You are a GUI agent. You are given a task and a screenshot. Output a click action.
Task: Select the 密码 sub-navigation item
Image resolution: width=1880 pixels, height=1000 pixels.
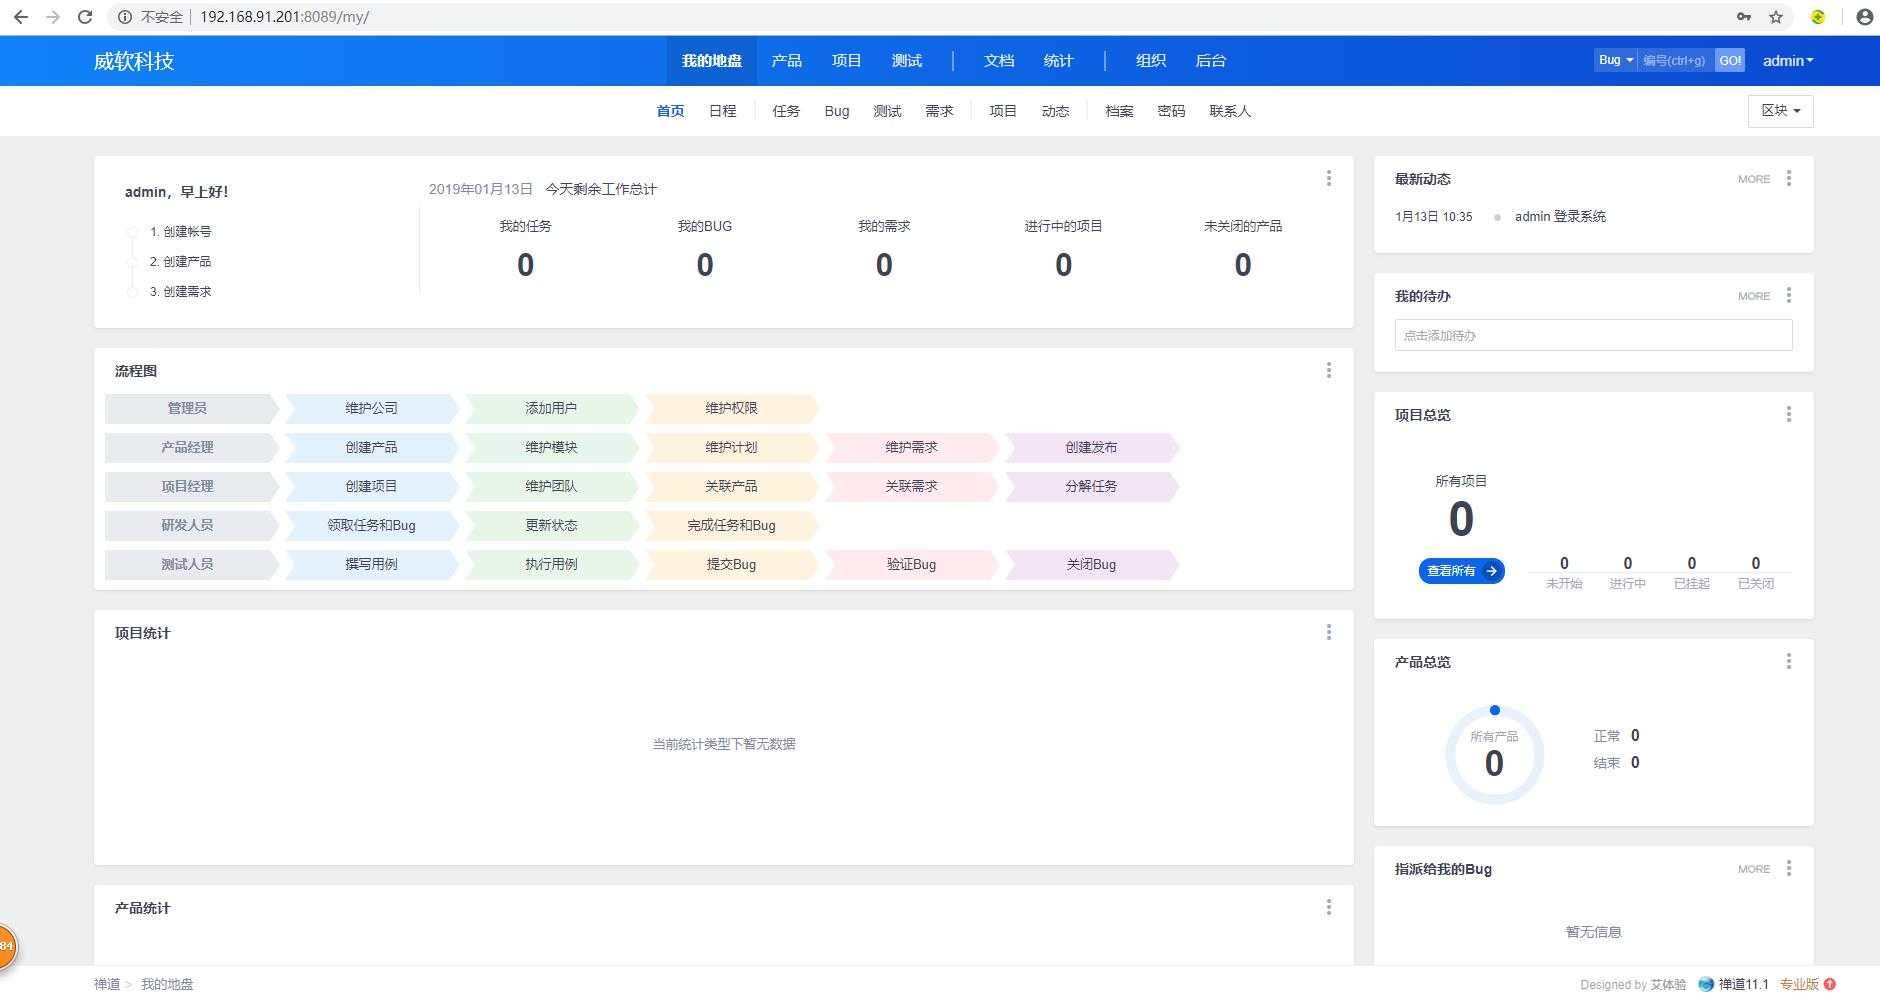tap(1171, 111)
